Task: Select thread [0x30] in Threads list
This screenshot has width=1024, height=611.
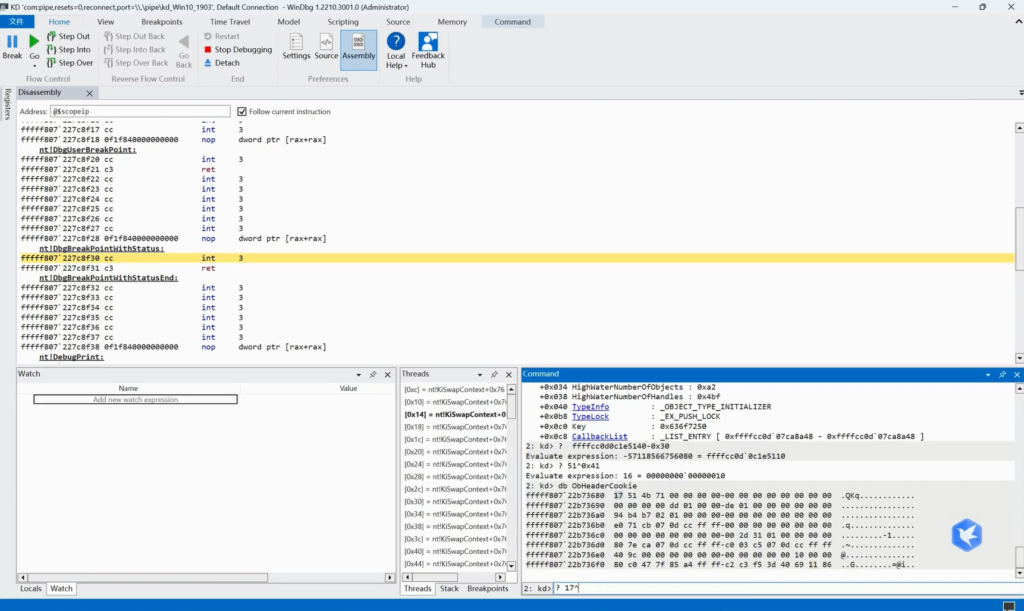Action: pos(455,502)
